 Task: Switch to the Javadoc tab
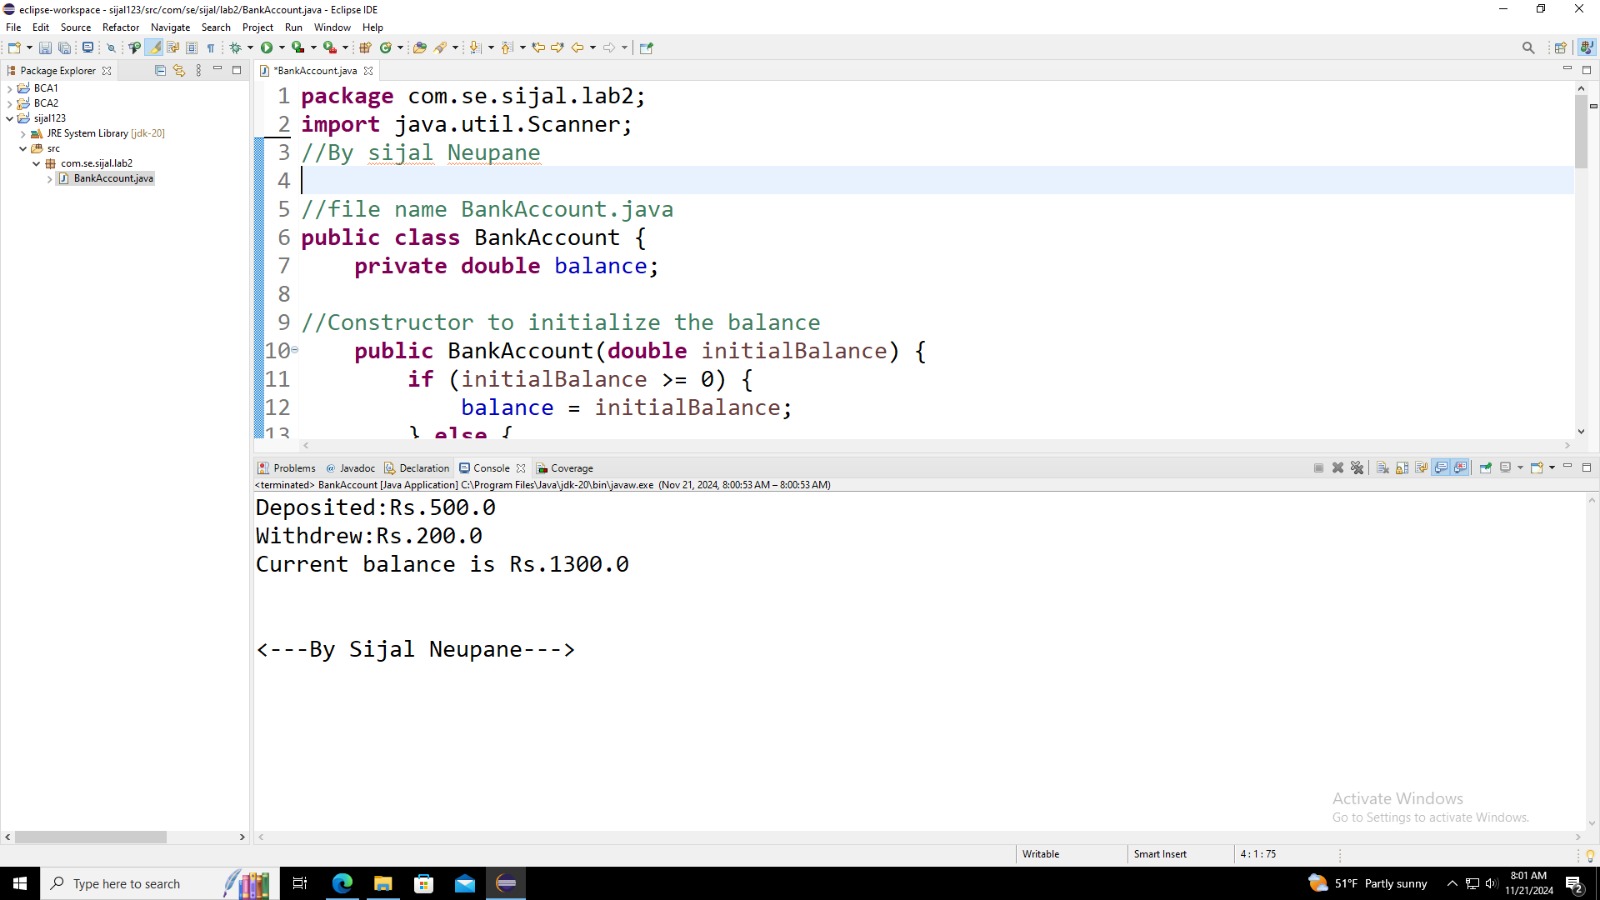pos(351,468)
